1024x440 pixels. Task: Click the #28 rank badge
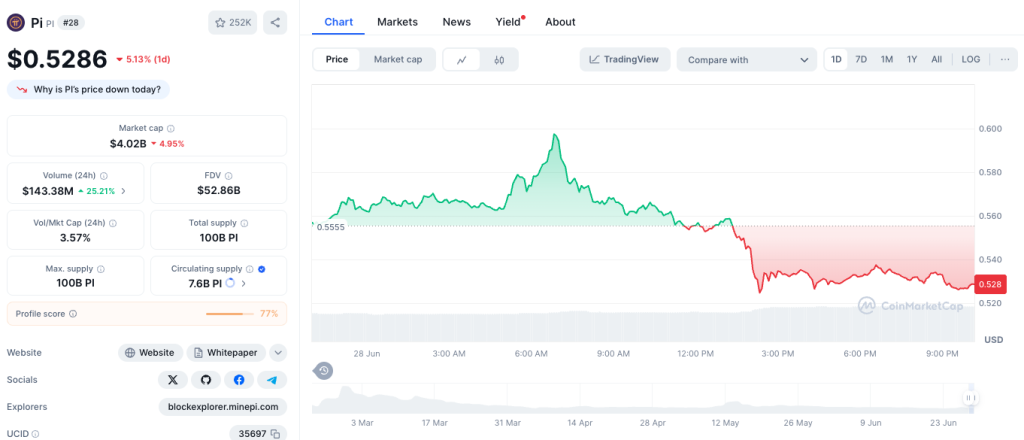point(71,23)
